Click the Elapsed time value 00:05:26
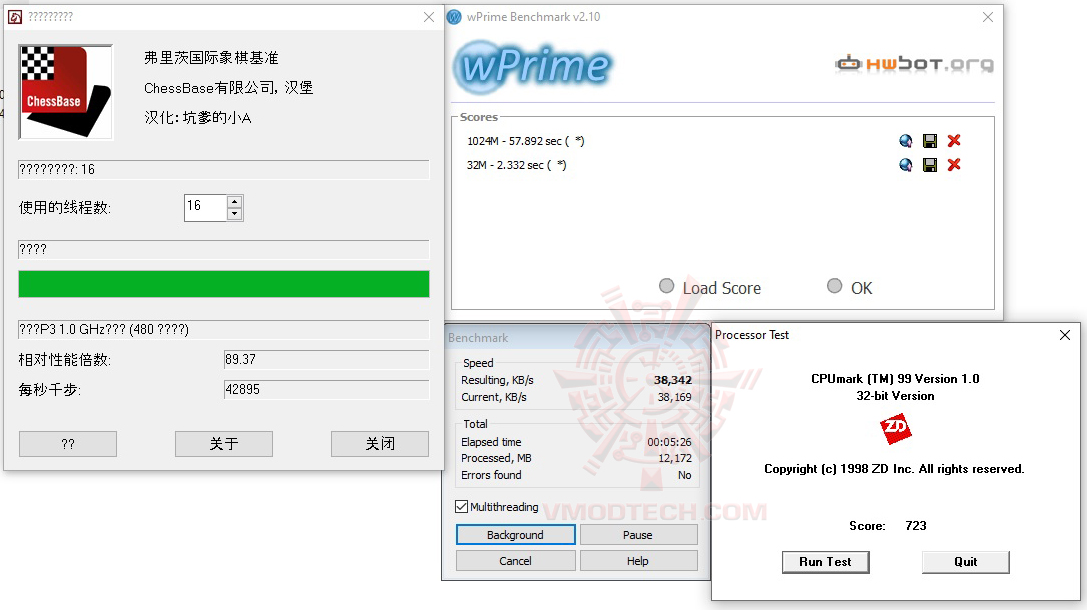1087x610 pixels. point(669,442)
